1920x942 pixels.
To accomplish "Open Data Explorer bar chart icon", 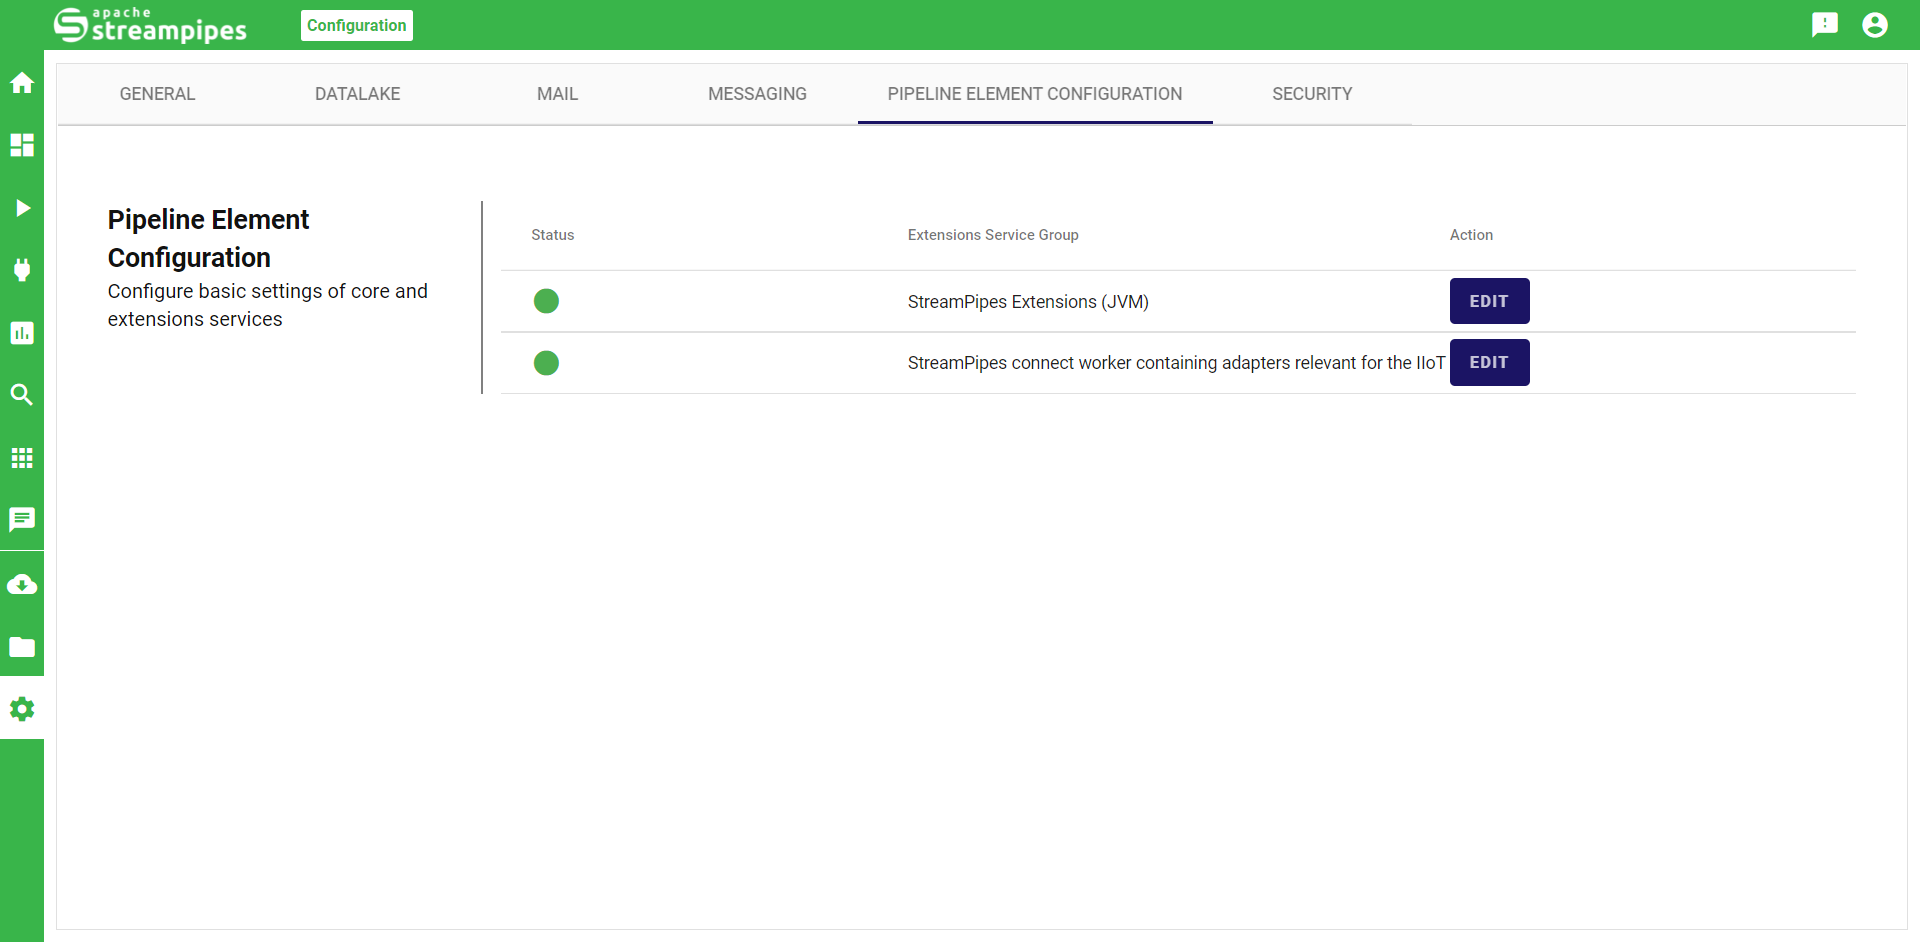I will tap(22, 333).
